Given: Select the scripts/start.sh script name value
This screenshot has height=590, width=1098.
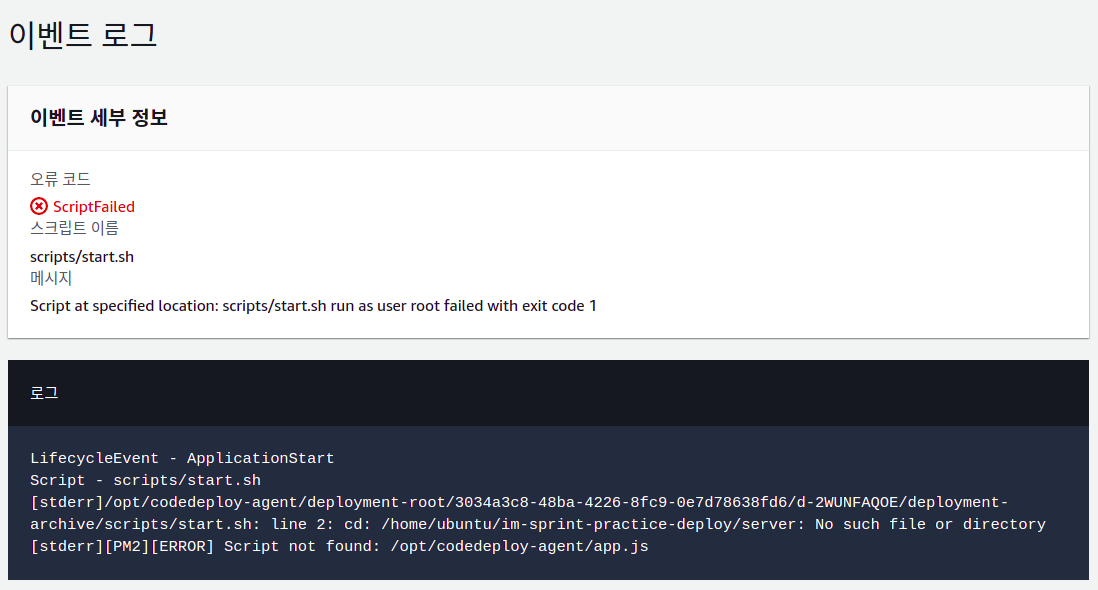Looking at the screenshot, I should pos(82,257).
